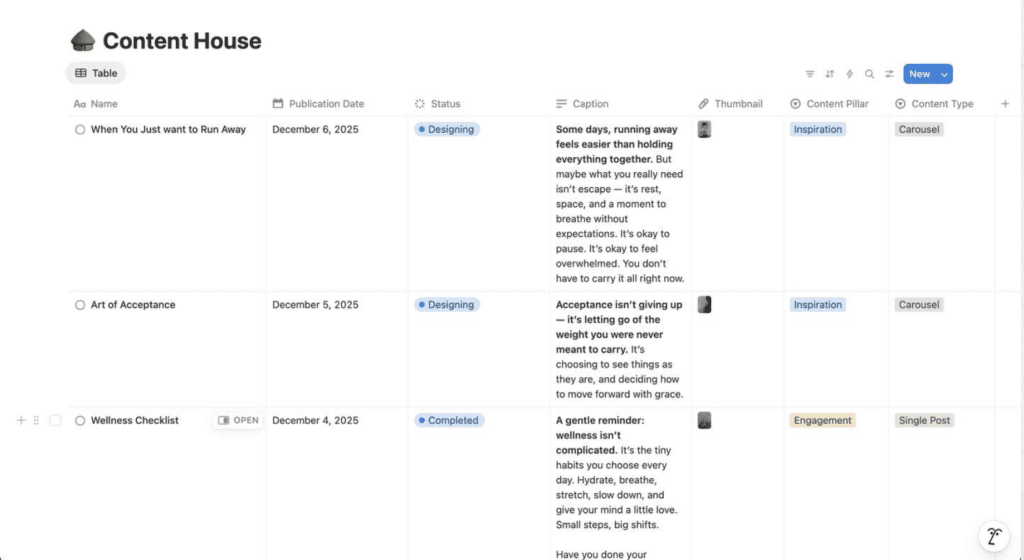Switch to the Table view tab
Image resolution: width=1024 pixels, height=560 pixels.
(96, 73)
